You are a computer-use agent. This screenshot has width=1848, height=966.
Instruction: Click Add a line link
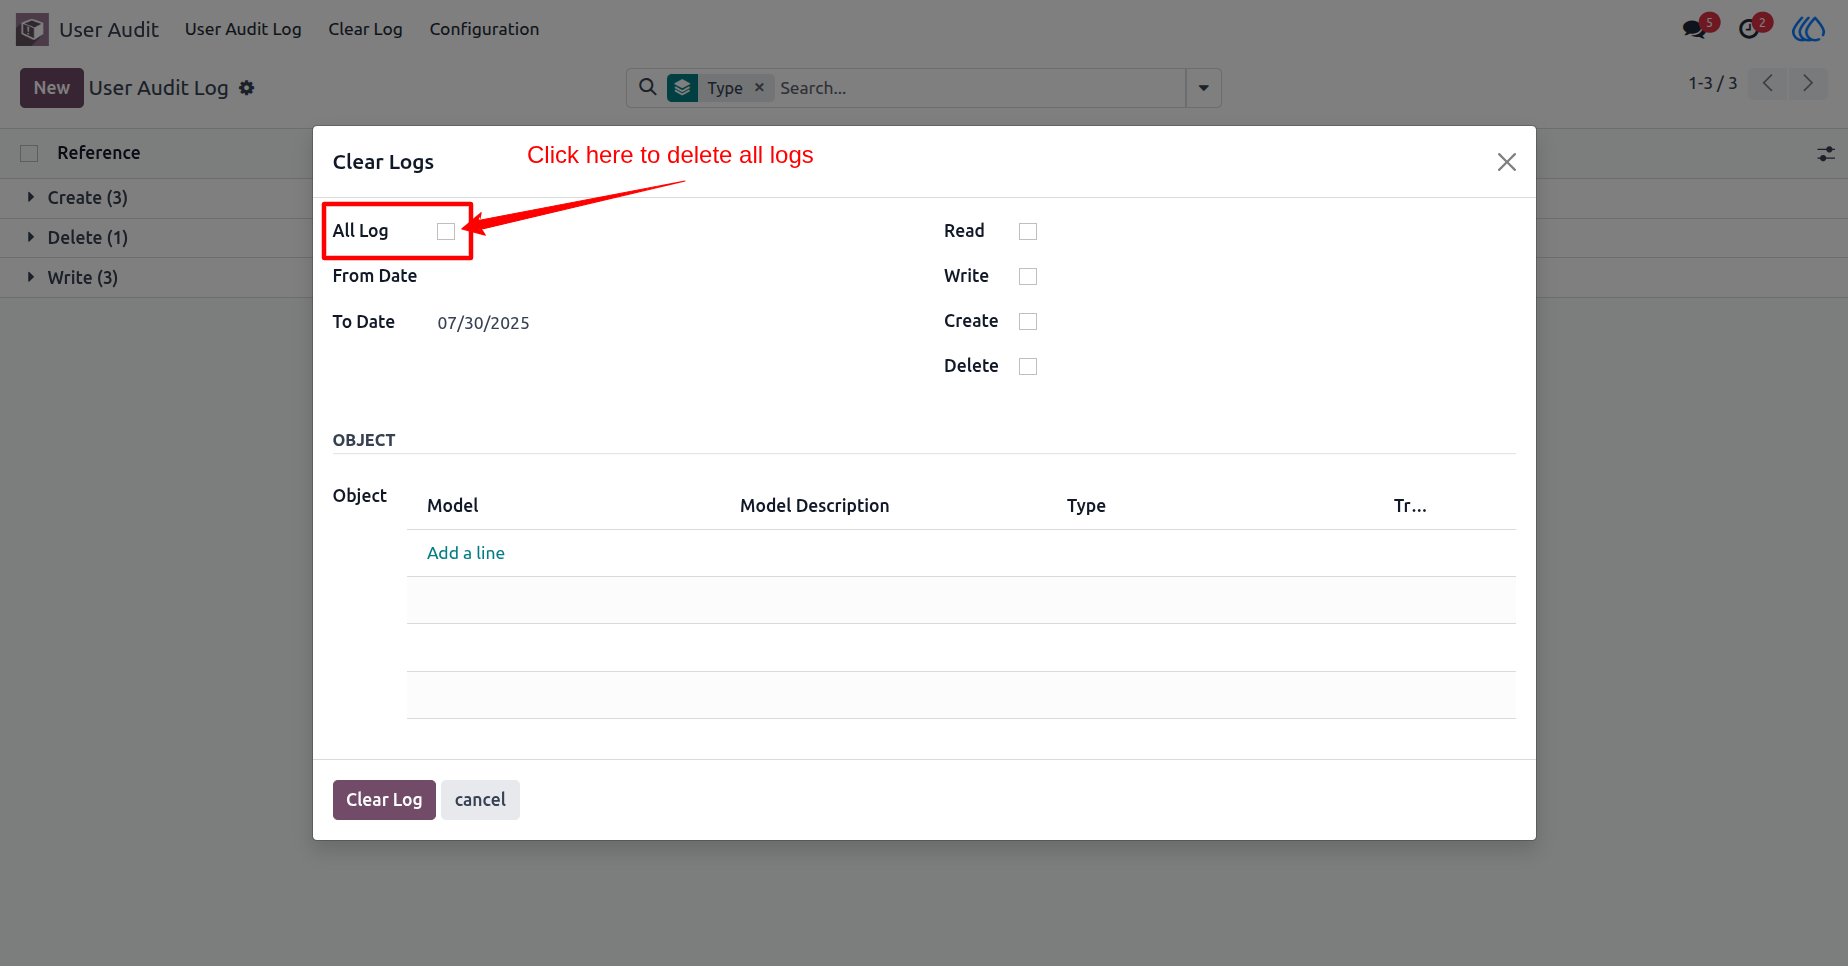click(x=466, y=553)
